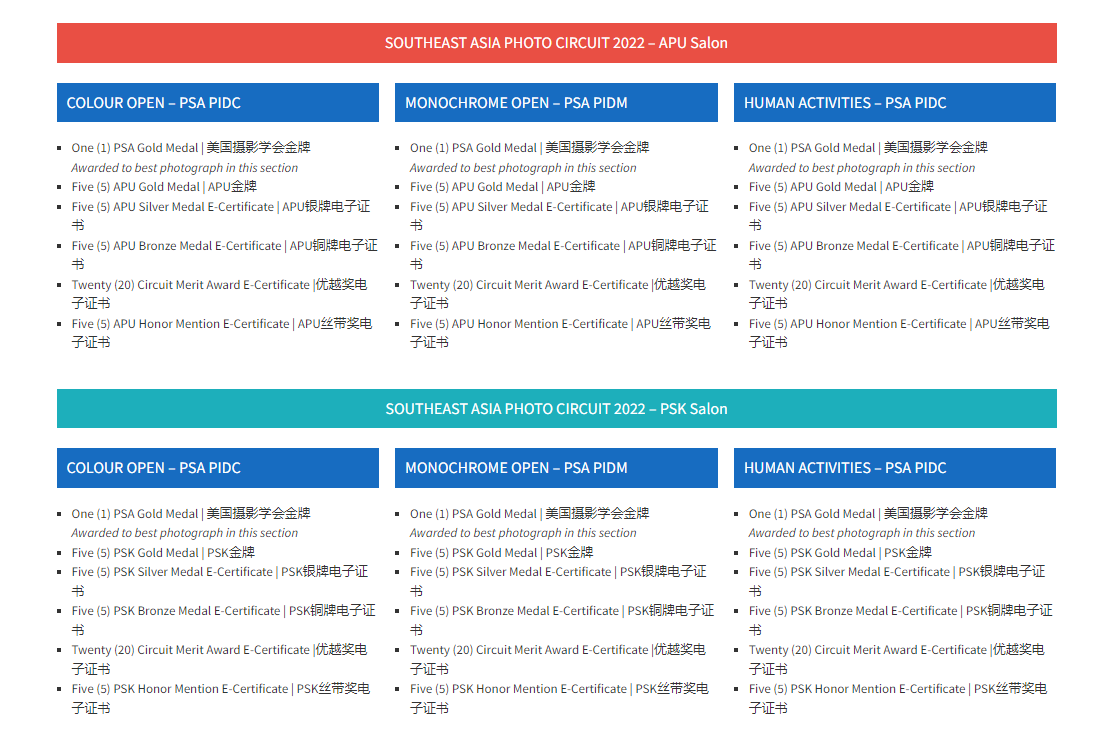Point at PSK Honor Mention E-Certificate in Colour Open

(221, 698)
